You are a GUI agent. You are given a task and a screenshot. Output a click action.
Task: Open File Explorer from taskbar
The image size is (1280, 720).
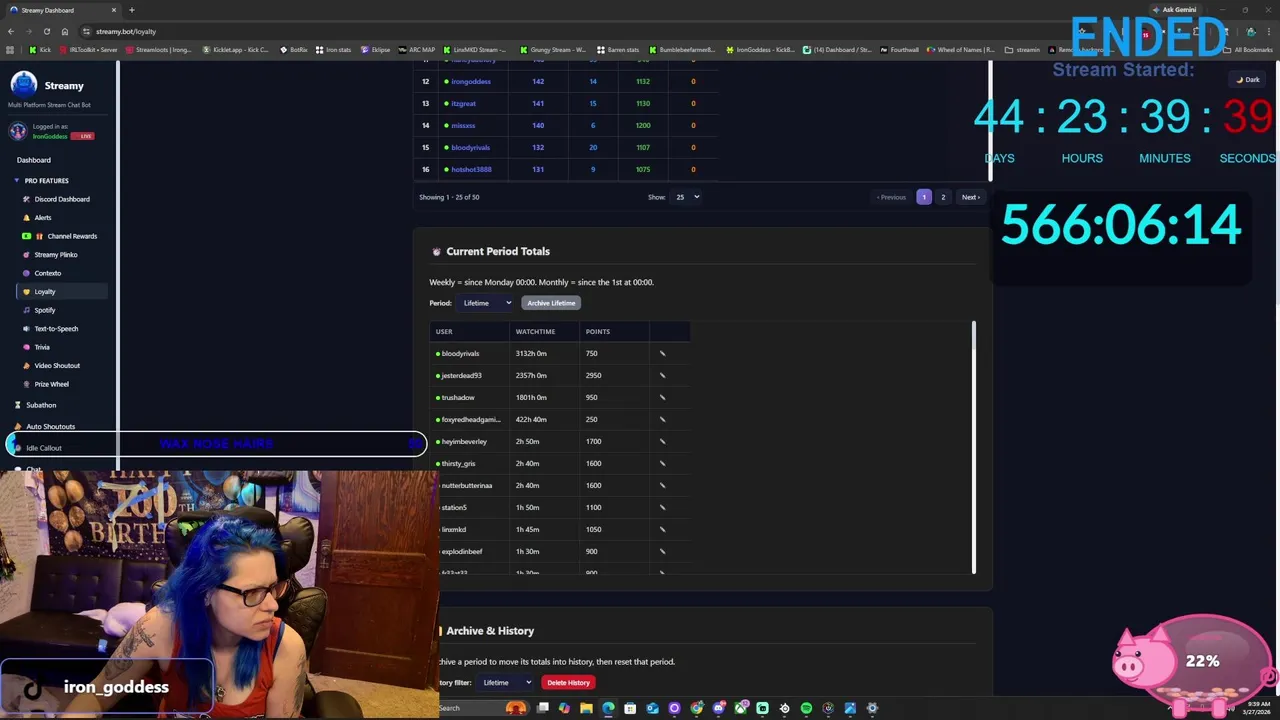pos(586,708)
